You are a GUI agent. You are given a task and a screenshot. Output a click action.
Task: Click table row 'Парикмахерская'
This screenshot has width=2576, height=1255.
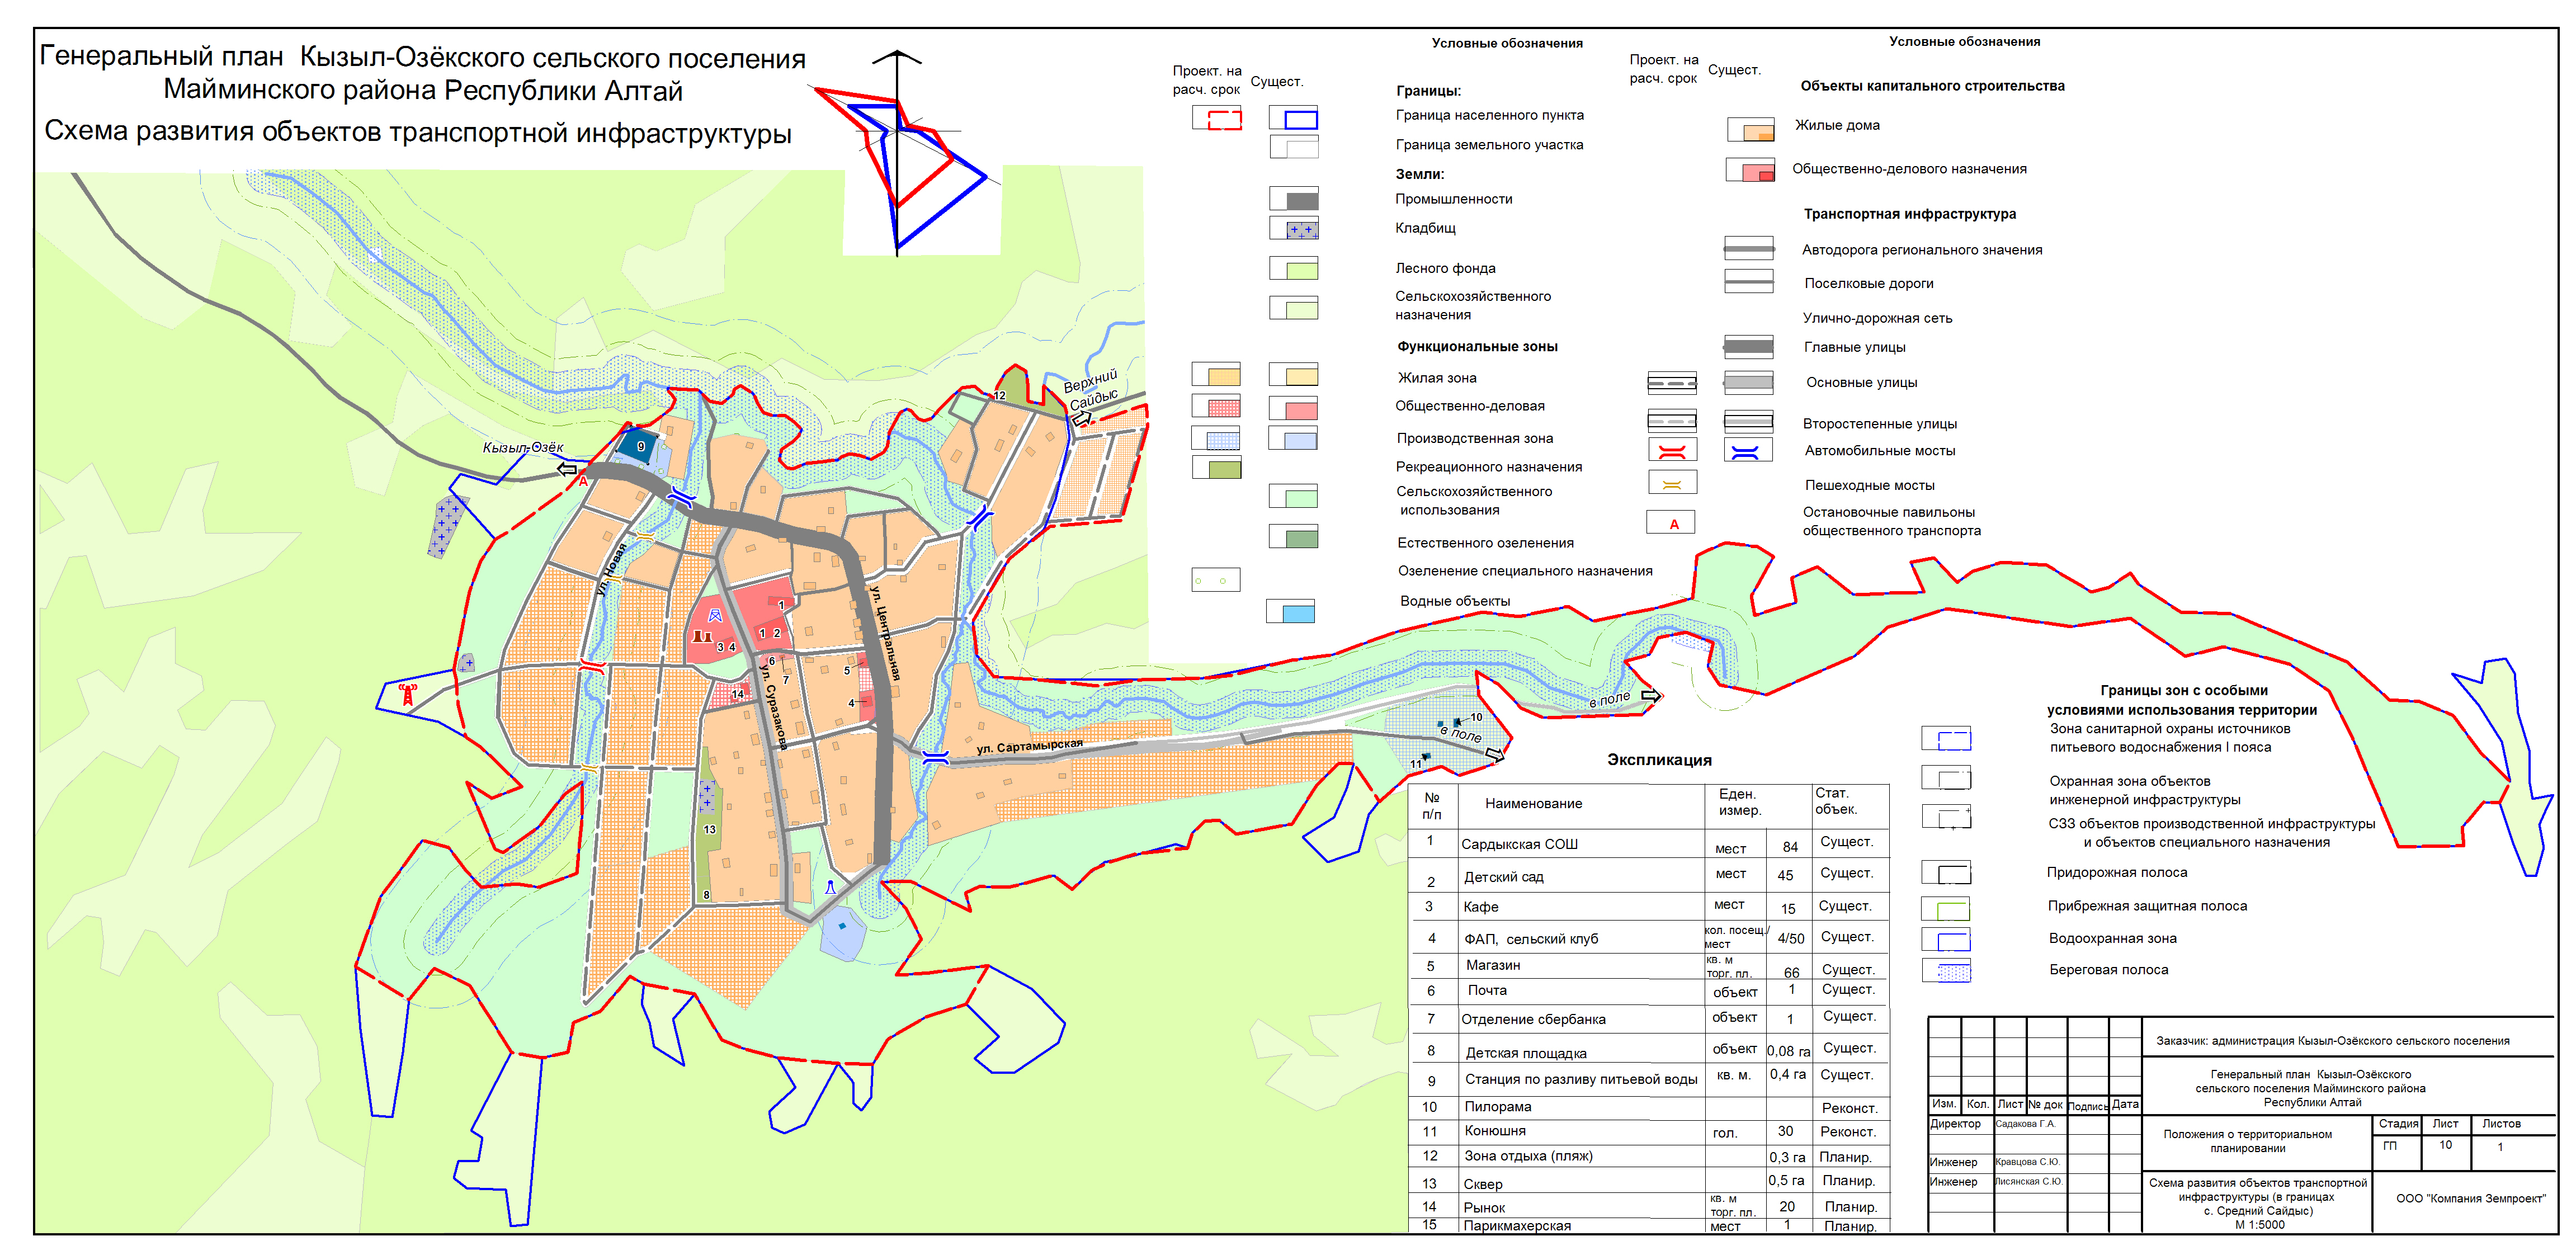tap(1649, 1225)
